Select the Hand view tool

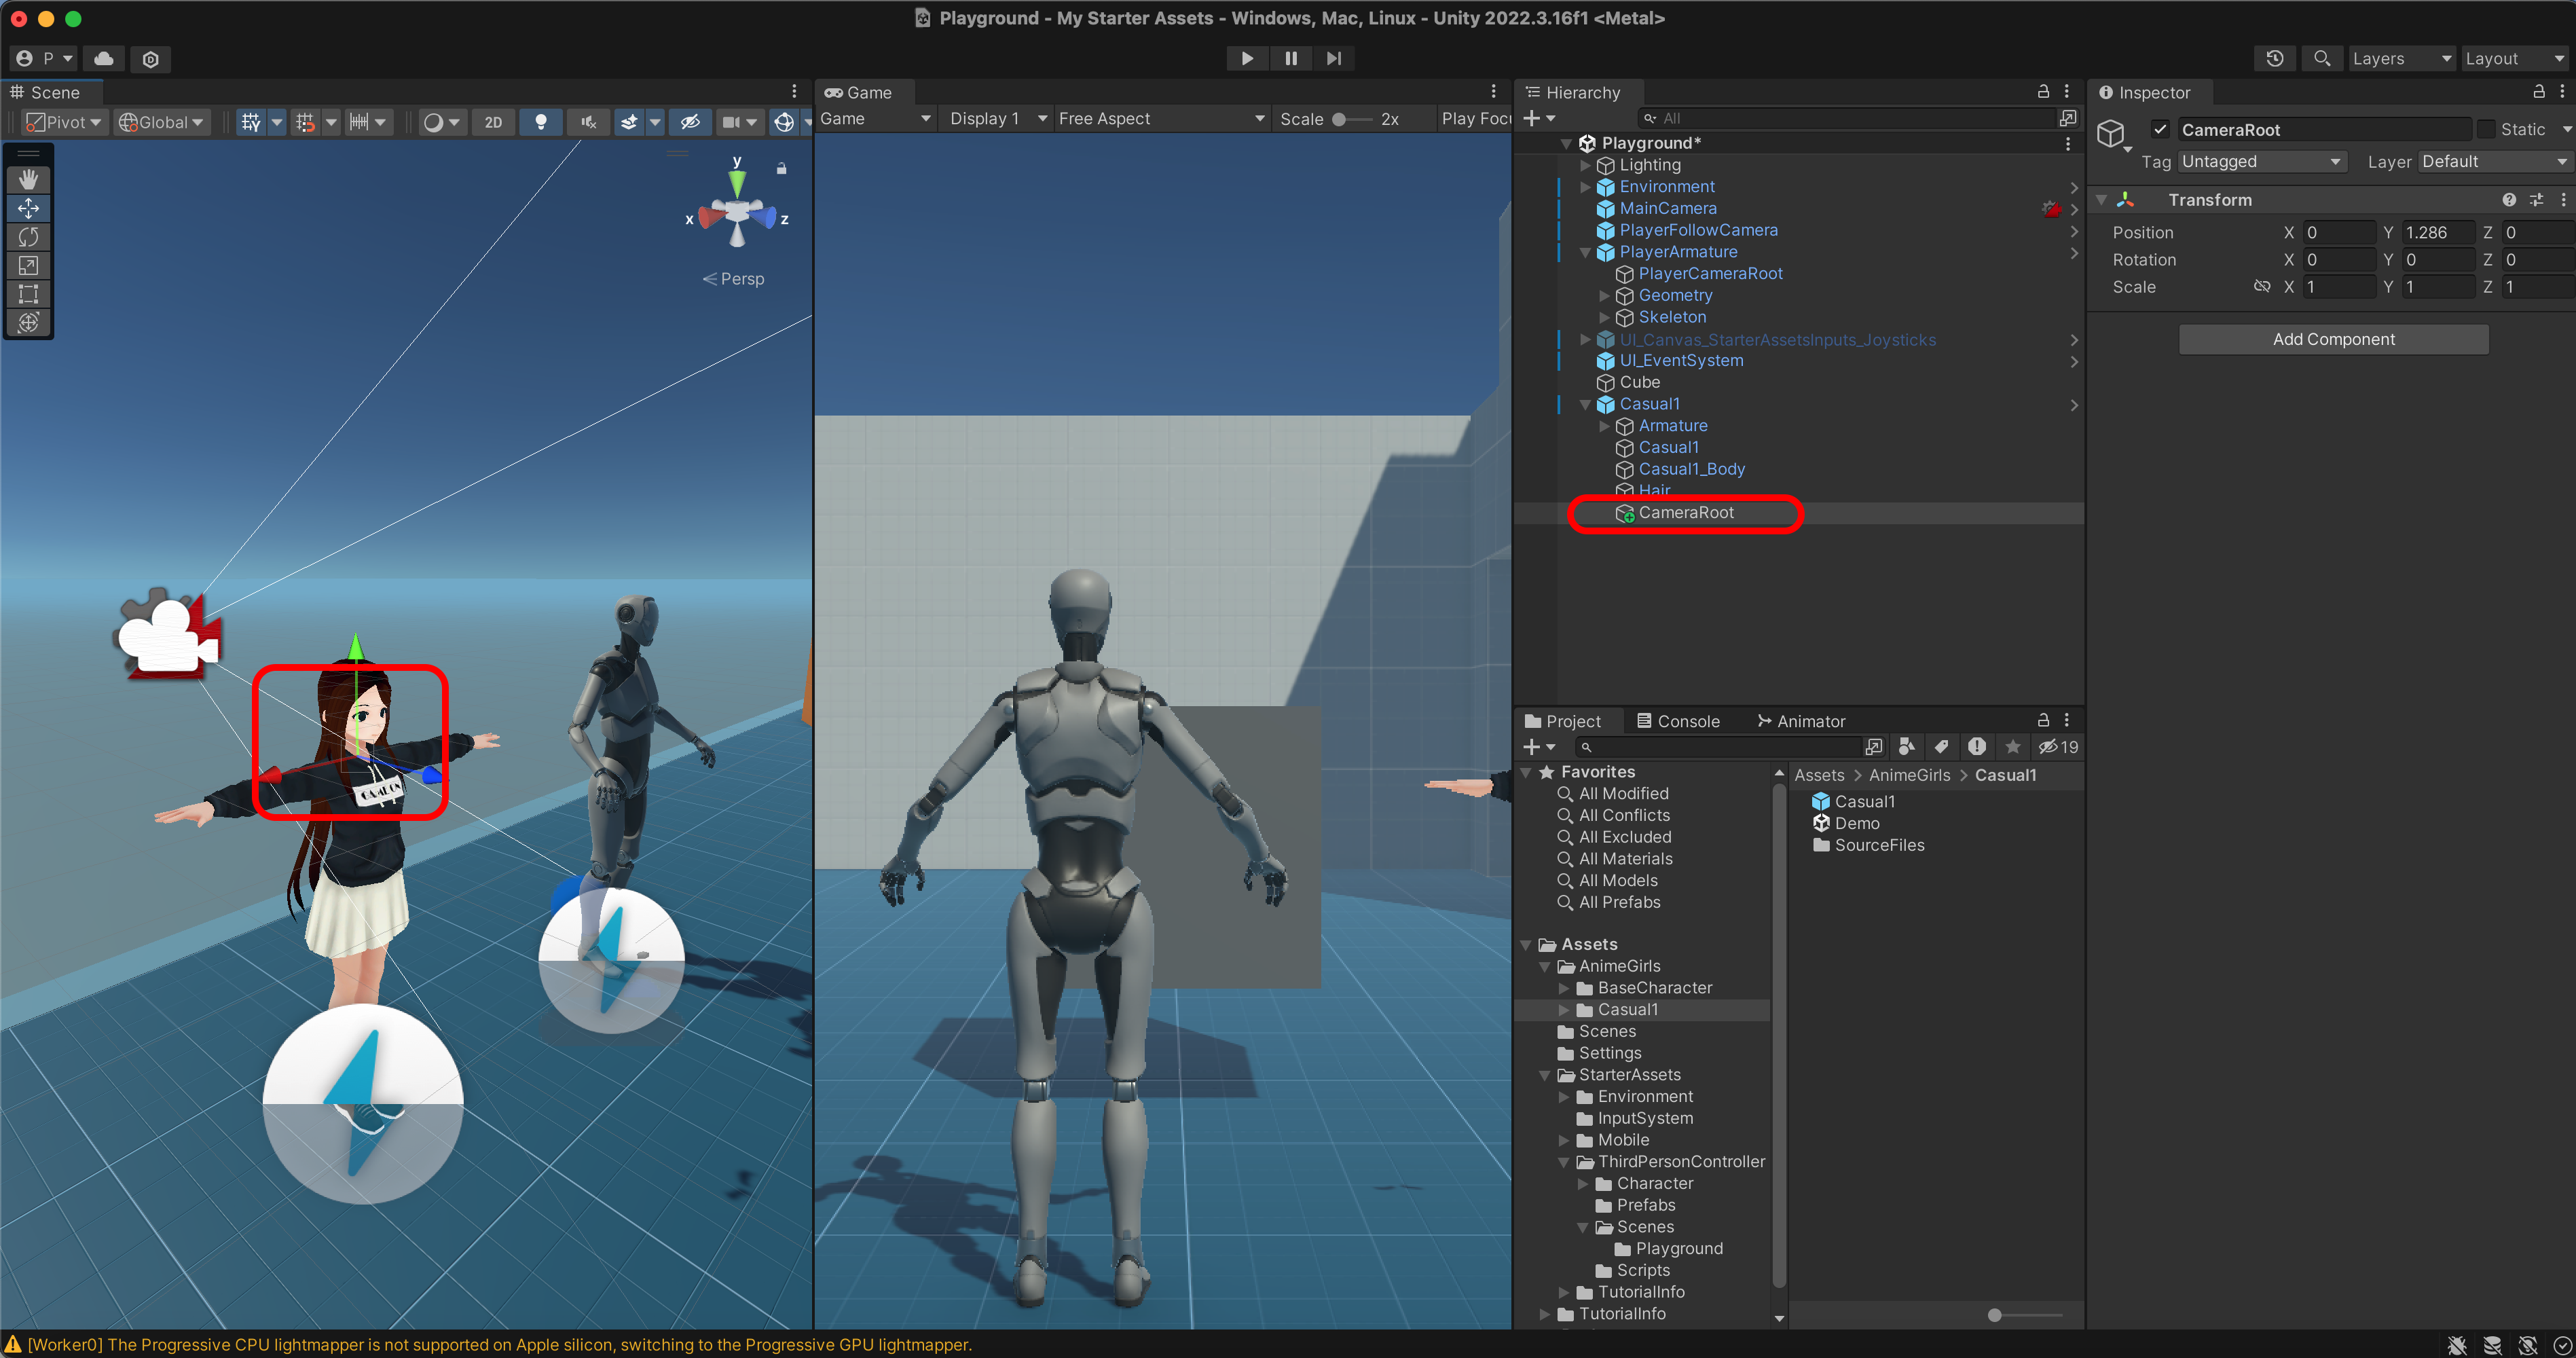tap(28, 179)
